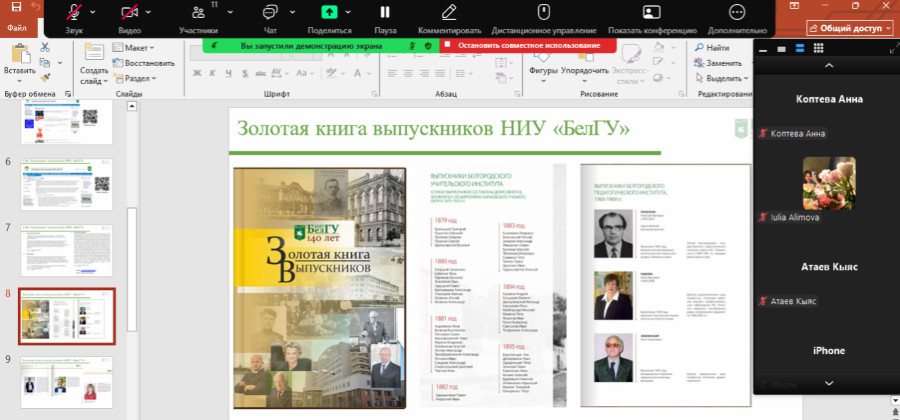Toggle bold Ж formatting

(x=197, y=73)
